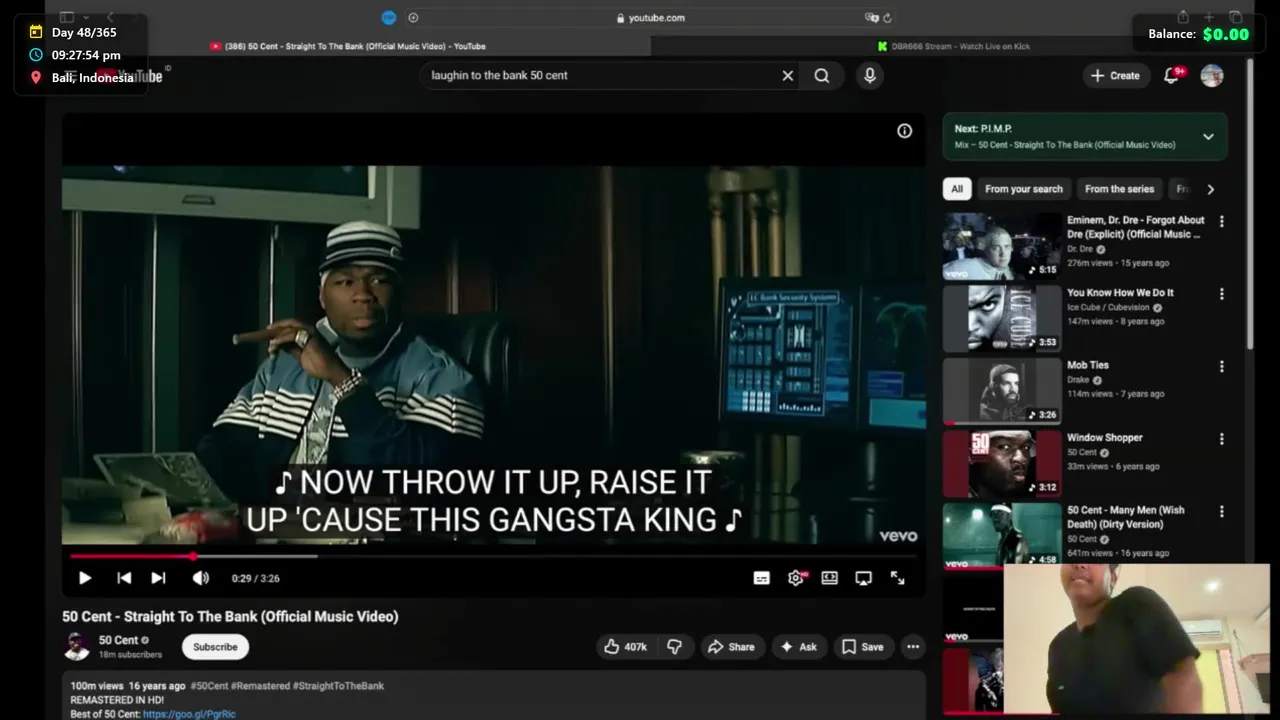Open the goo.gl/PgrRic link in the description
Viewport: 1280px width, 720px height.
pyautogui.click(x=189, y=714)
